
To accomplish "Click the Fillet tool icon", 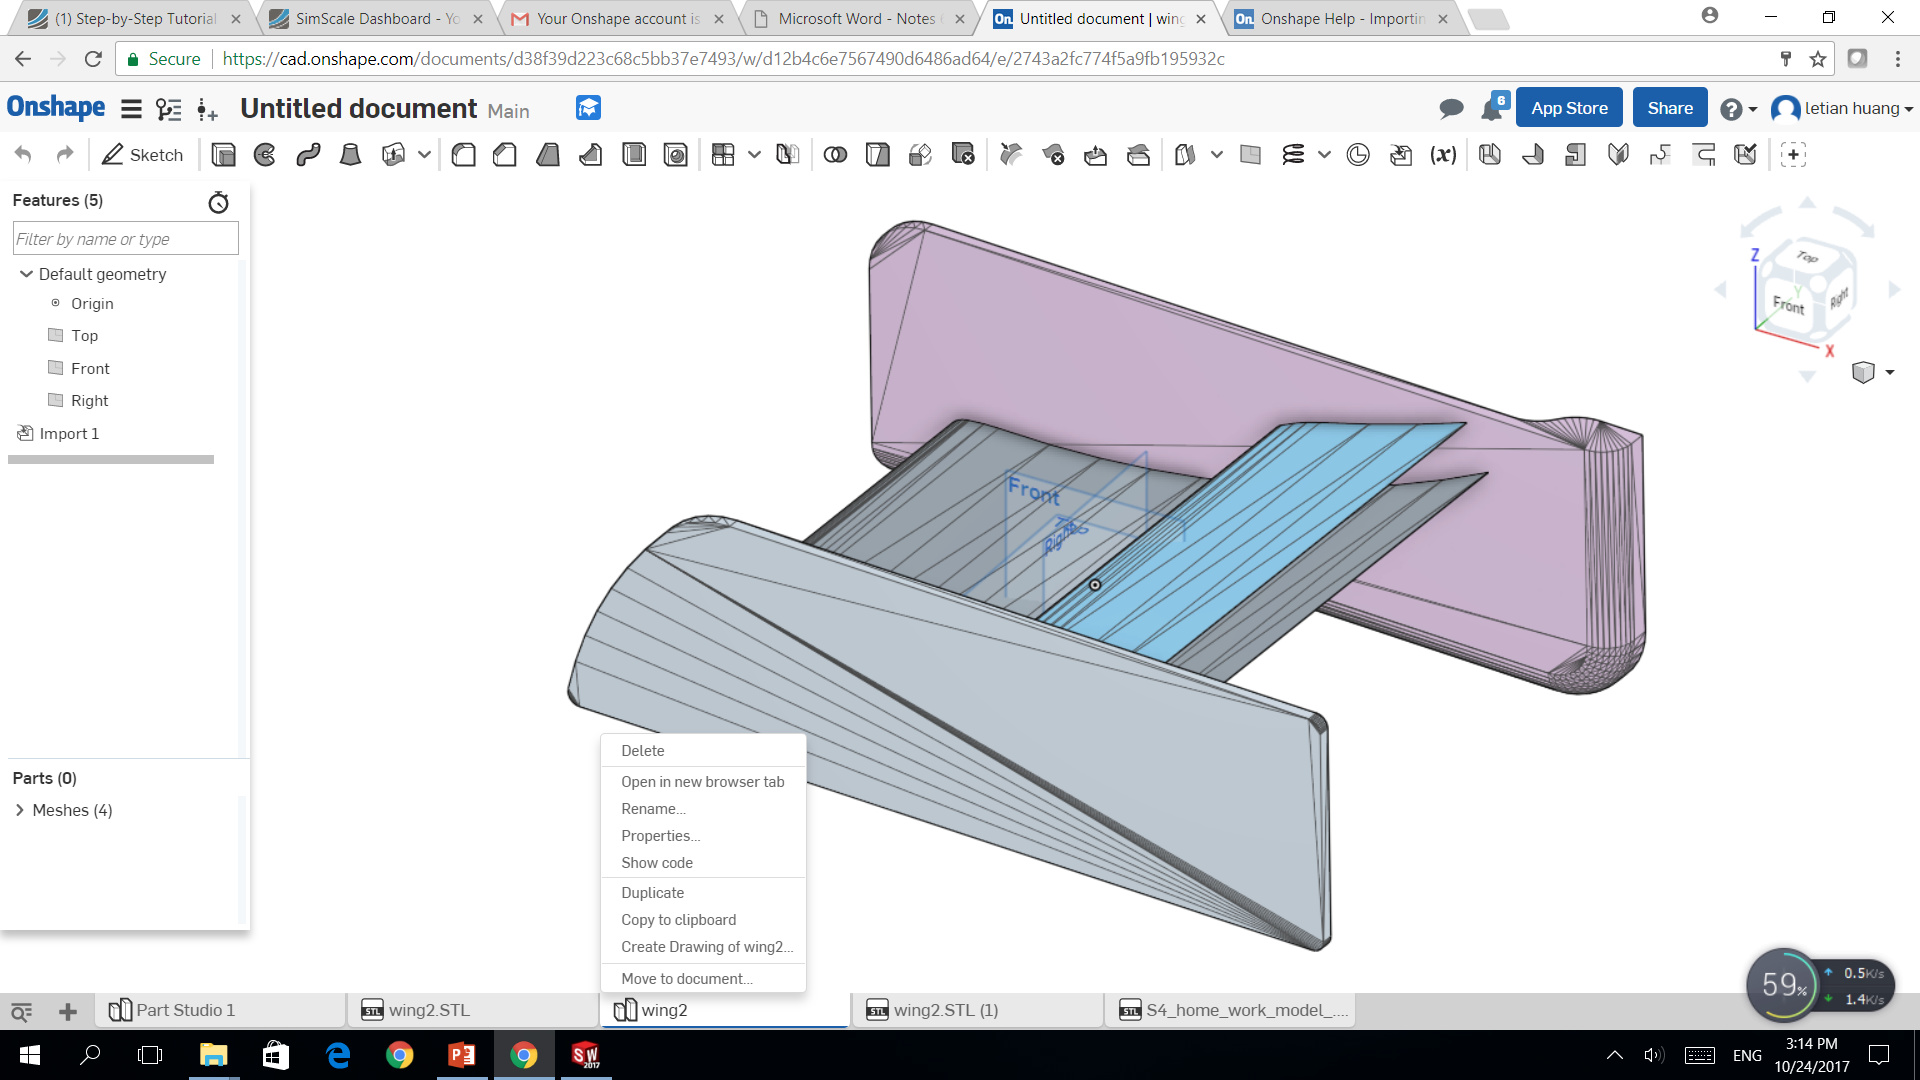I will click(x=463, y=155).
